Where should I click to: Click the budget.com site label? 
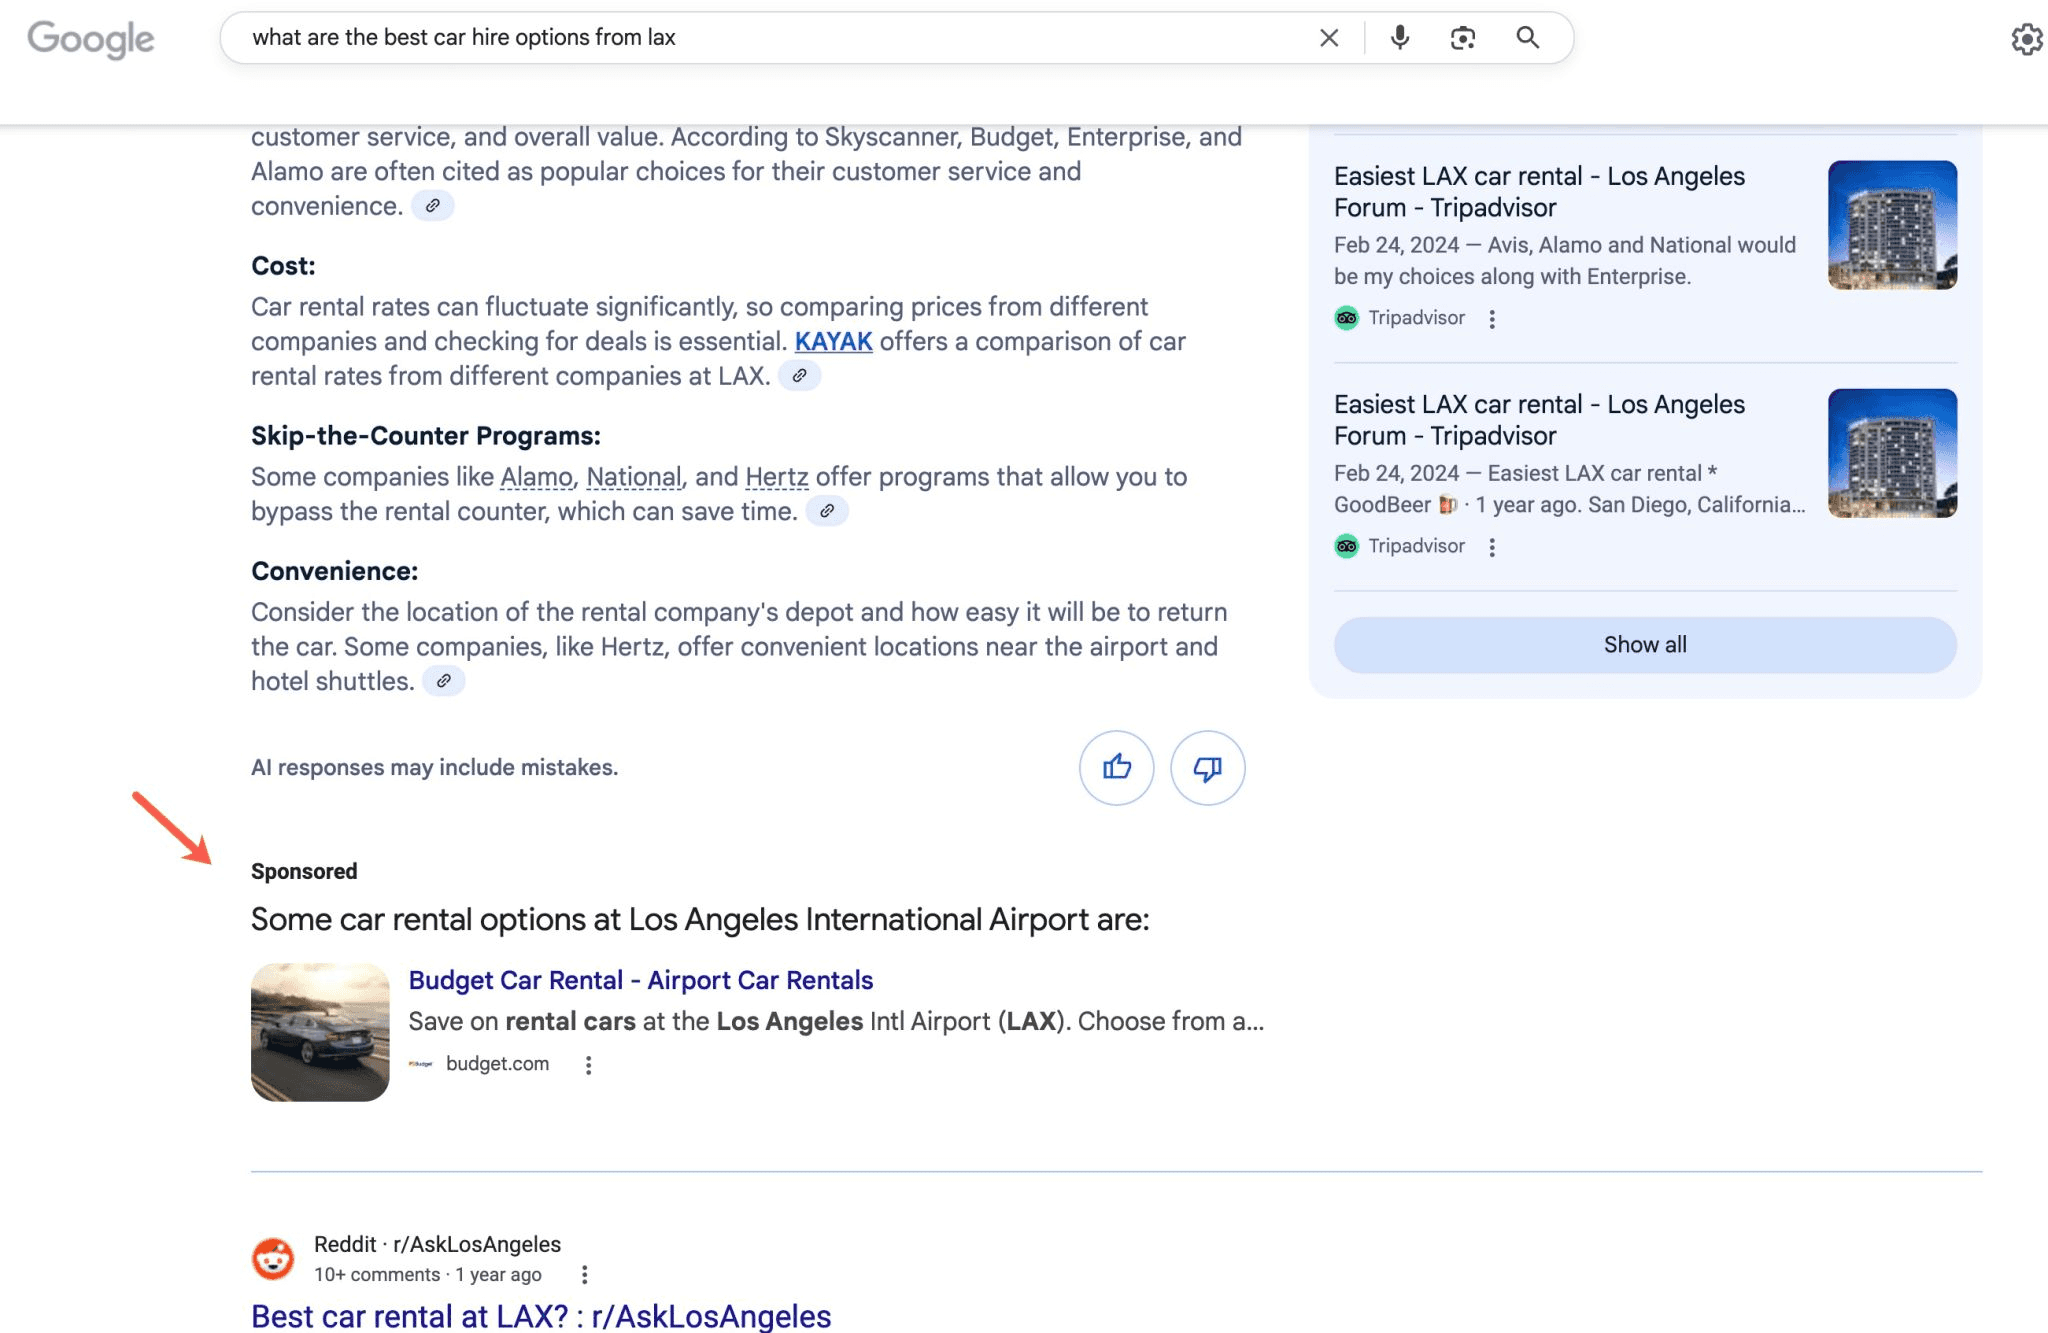tap(497, 1064)
